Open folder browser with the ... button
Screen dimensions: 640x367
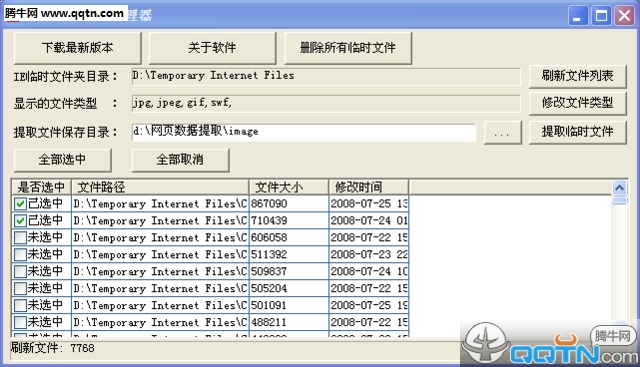(502, 133)
